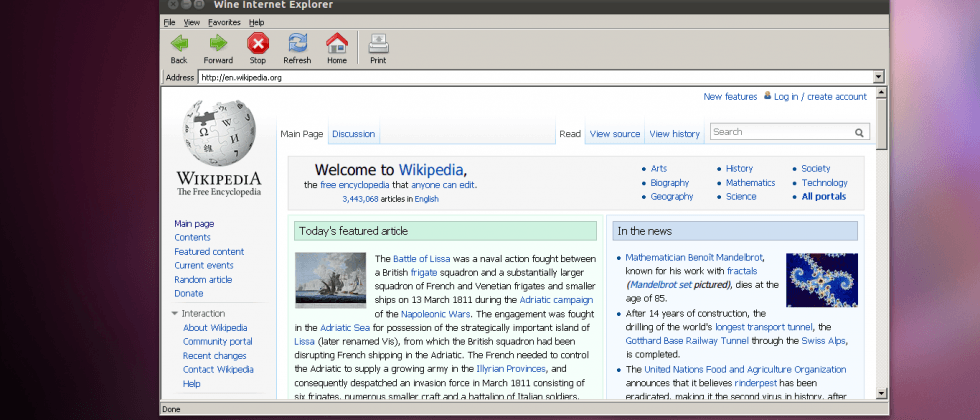Click the Home house icon
This screenshot has height=420, width=980.
point(337,43)
